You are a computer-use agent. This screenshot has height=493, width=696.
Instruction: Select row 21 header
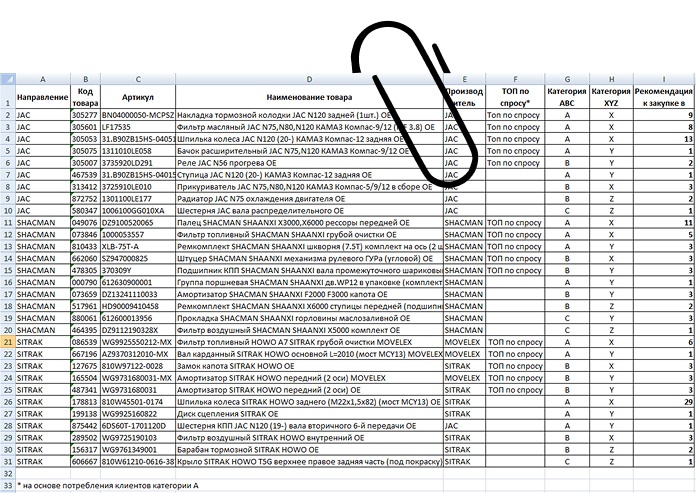8,342
